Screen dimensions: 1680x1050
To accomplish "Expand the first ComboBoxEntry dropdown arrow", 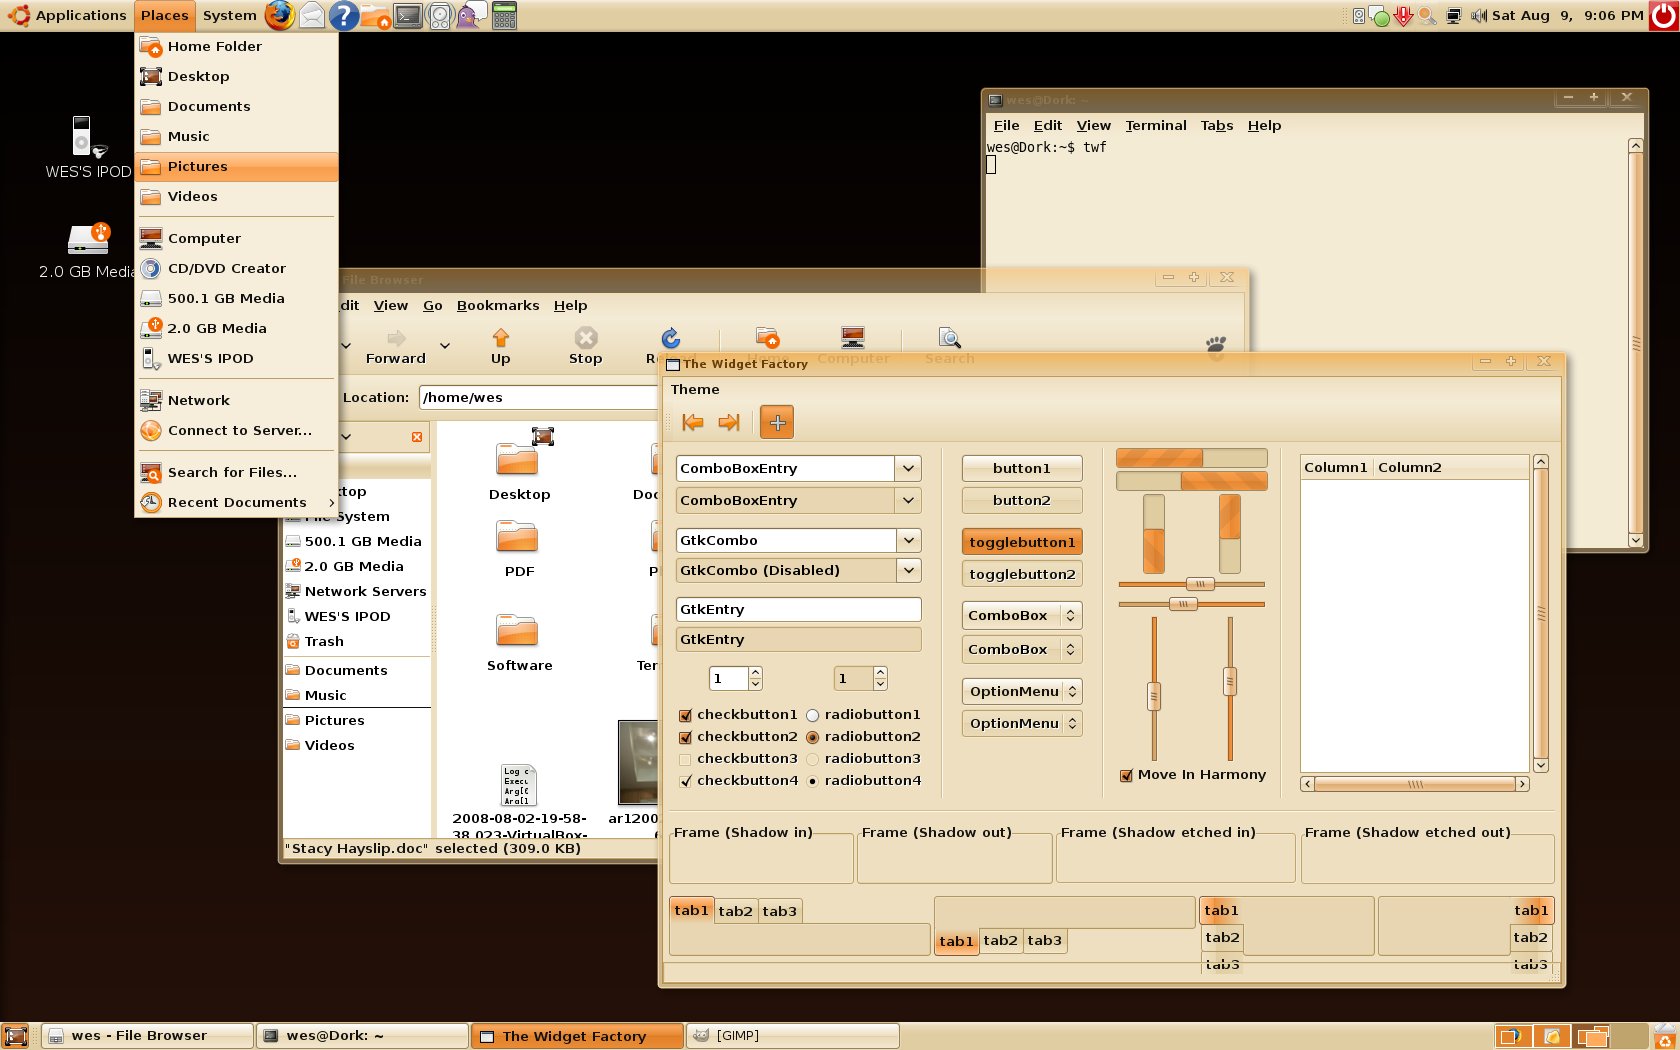I will click(908, 468).
